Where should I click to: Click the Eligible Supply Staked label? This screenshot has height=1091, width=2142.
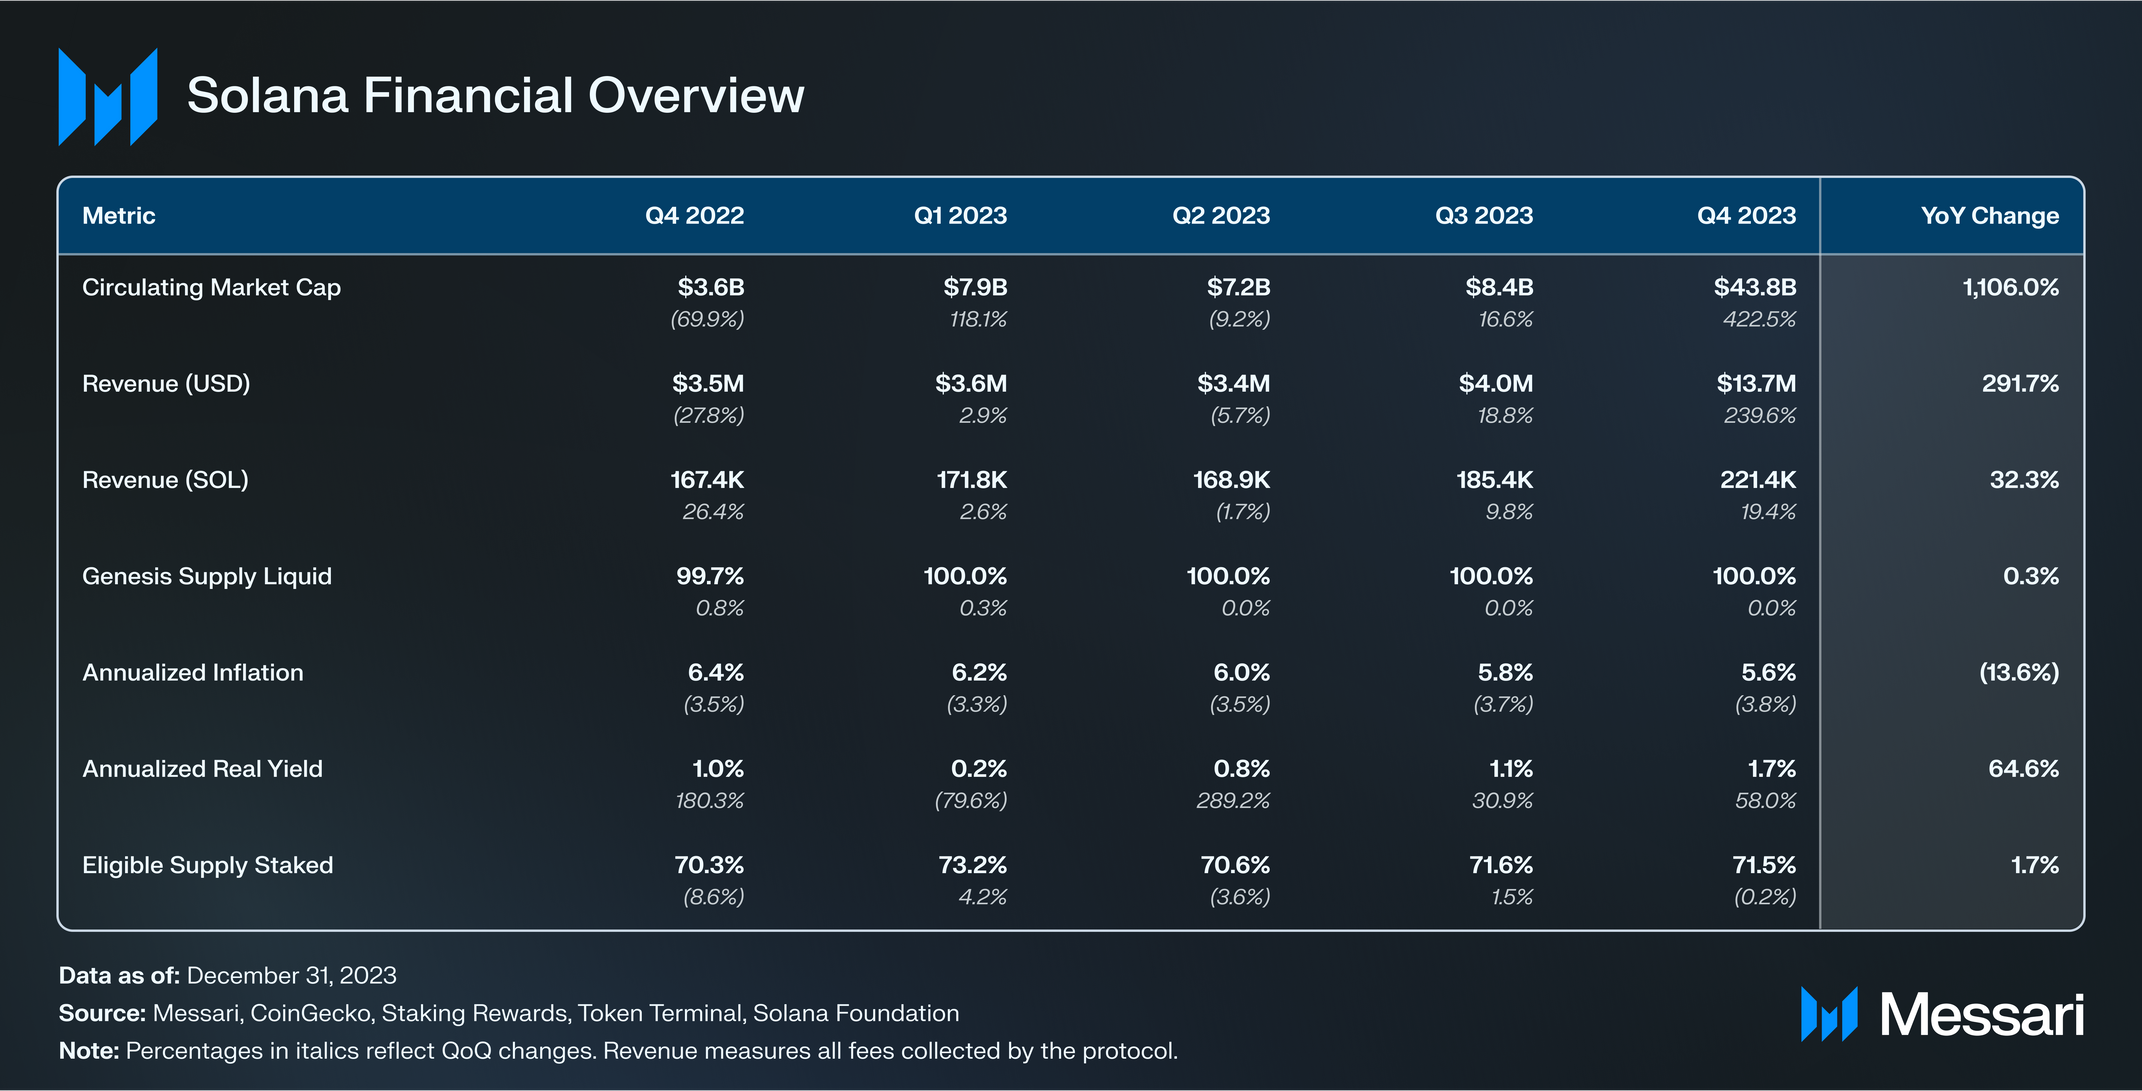(x=207, y=866)
